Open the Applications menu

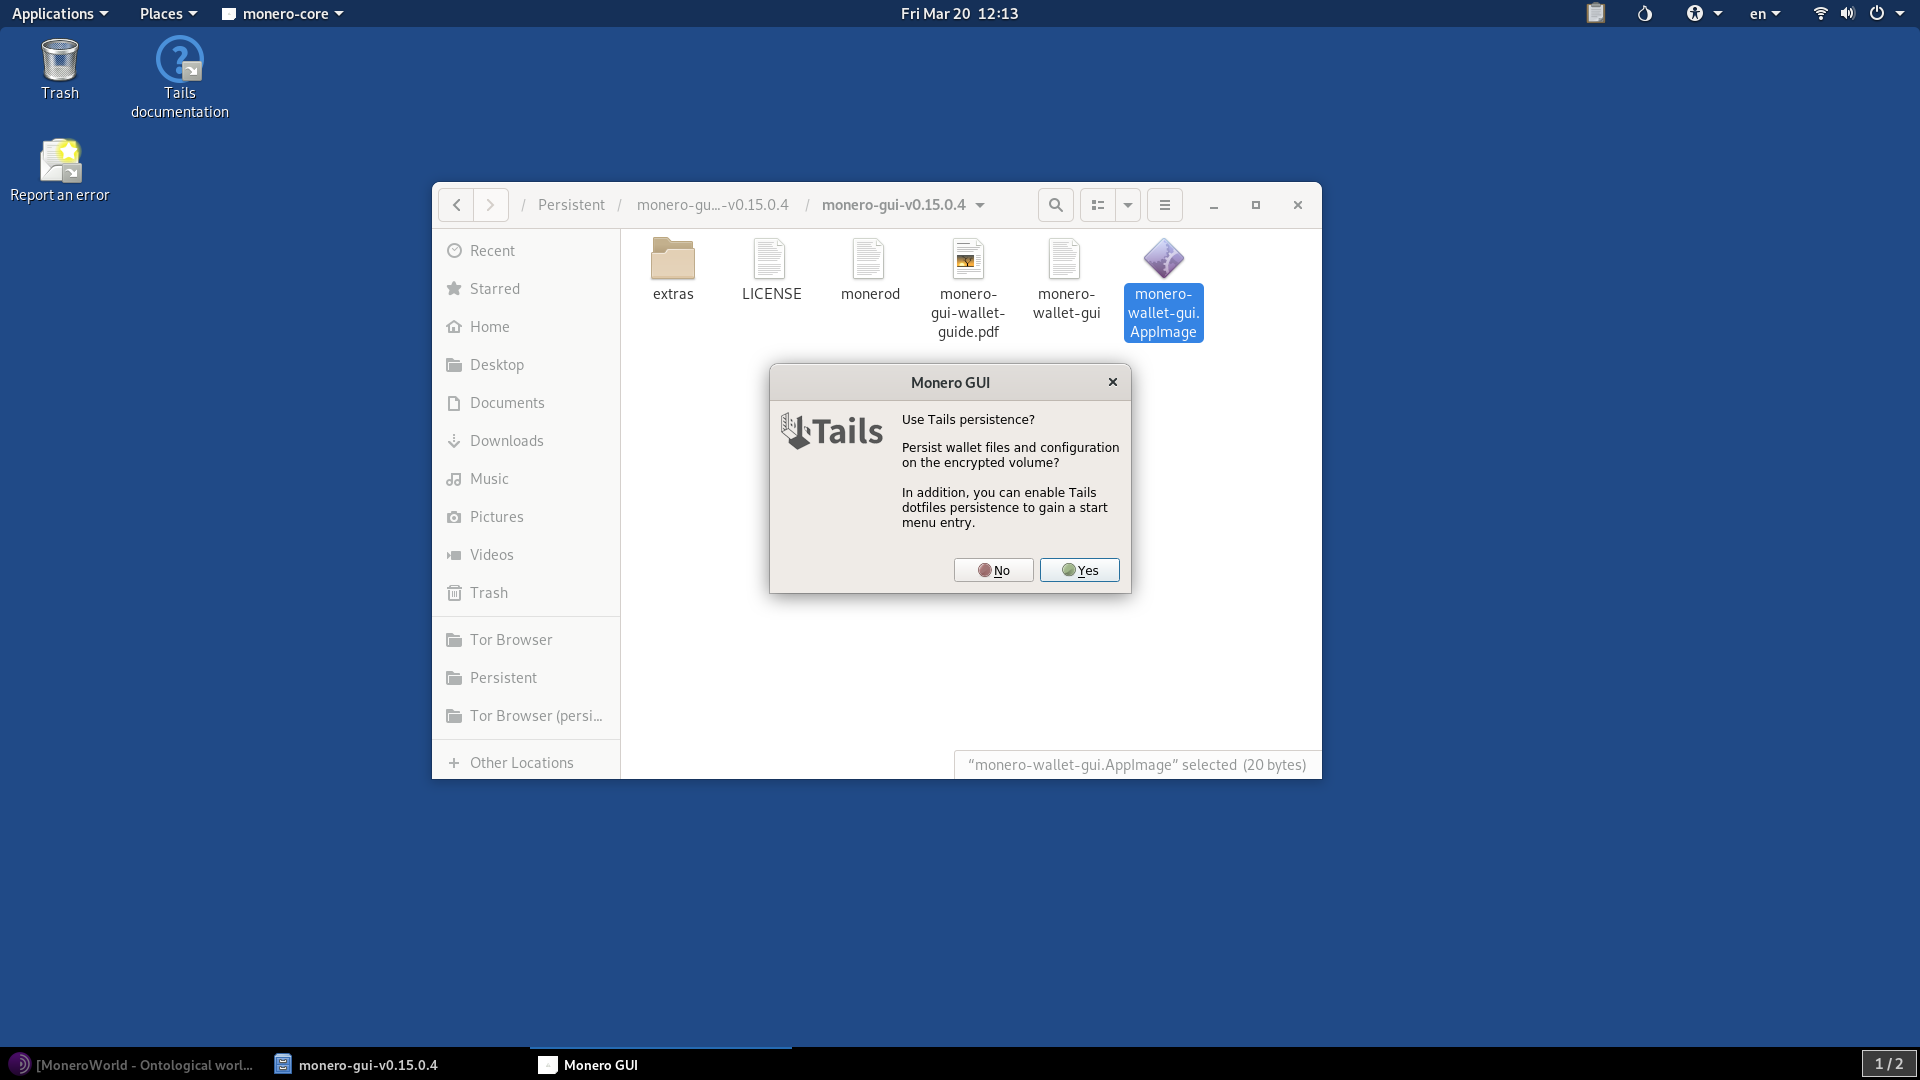(x=54, y=13)
